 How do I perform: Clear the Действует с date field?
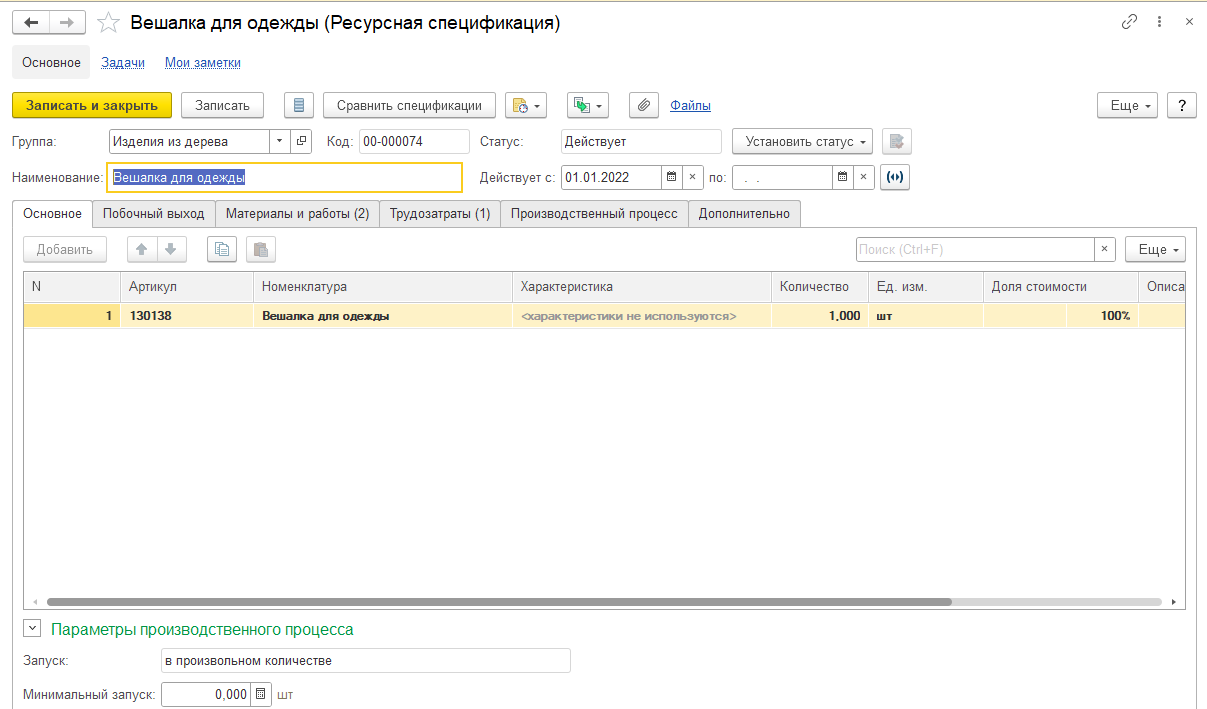pos(693,177)
